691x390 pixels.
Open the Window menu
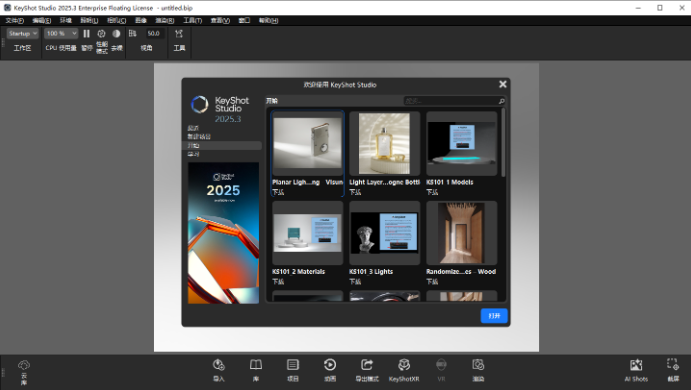click(244, 20)
